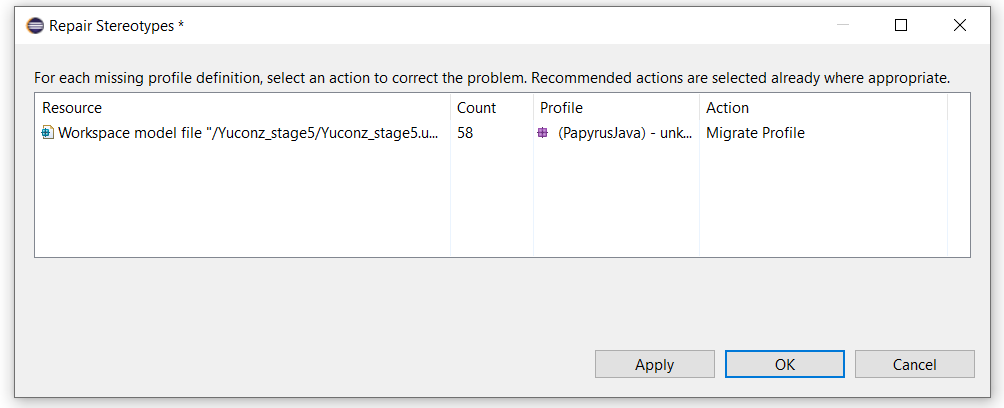
Task: Confirm with the OK button
Action: 784,364
